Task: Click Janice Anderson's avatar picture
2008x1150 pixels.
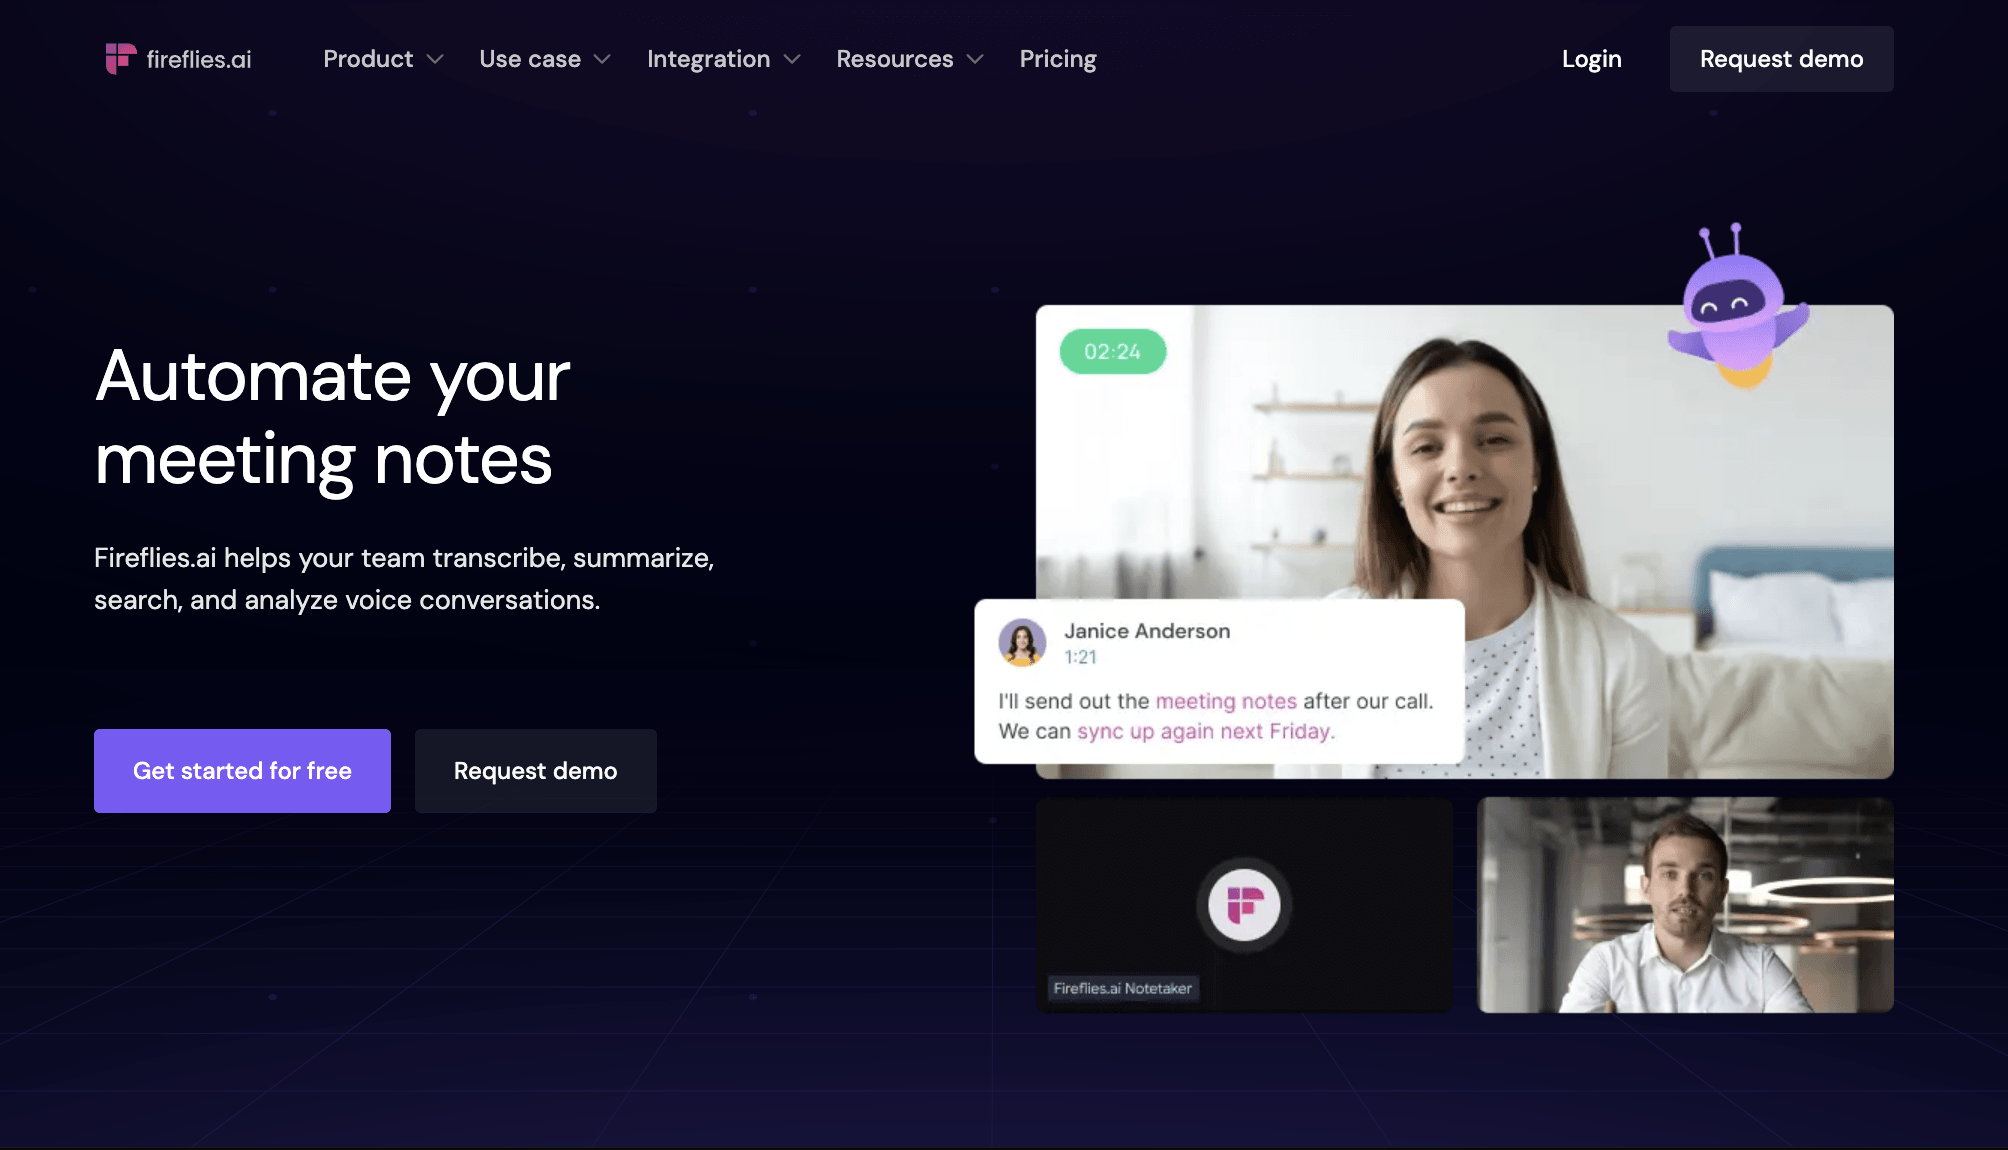Action: [1022, 642]
